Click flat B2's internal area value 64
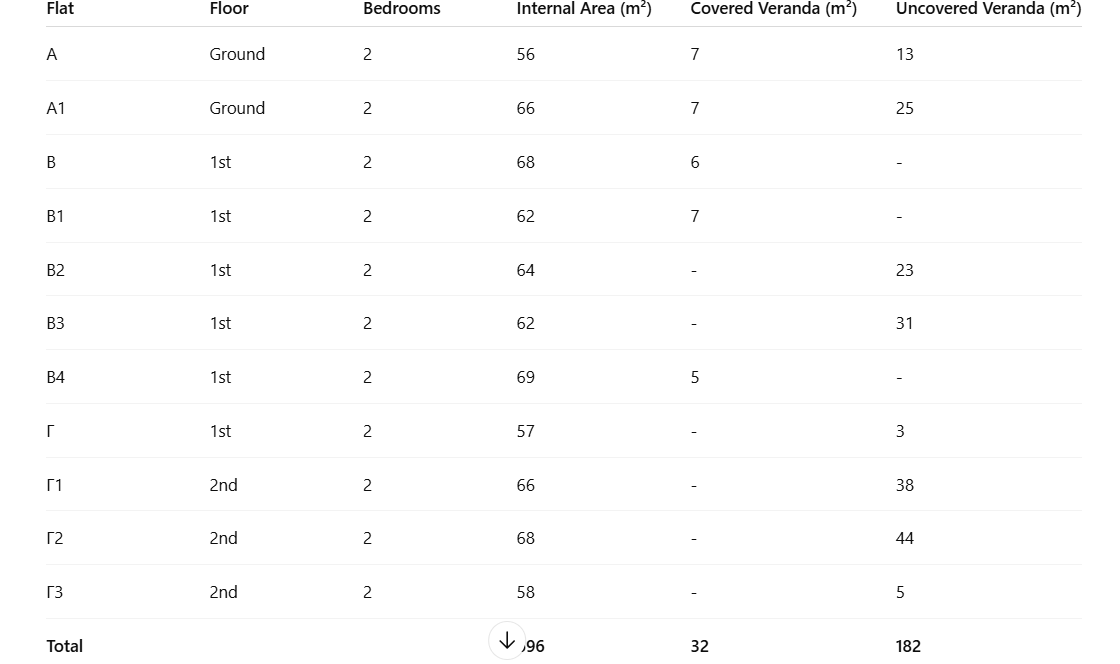The width and height of the screenshot is (1120, 664). tap(525, 270)
